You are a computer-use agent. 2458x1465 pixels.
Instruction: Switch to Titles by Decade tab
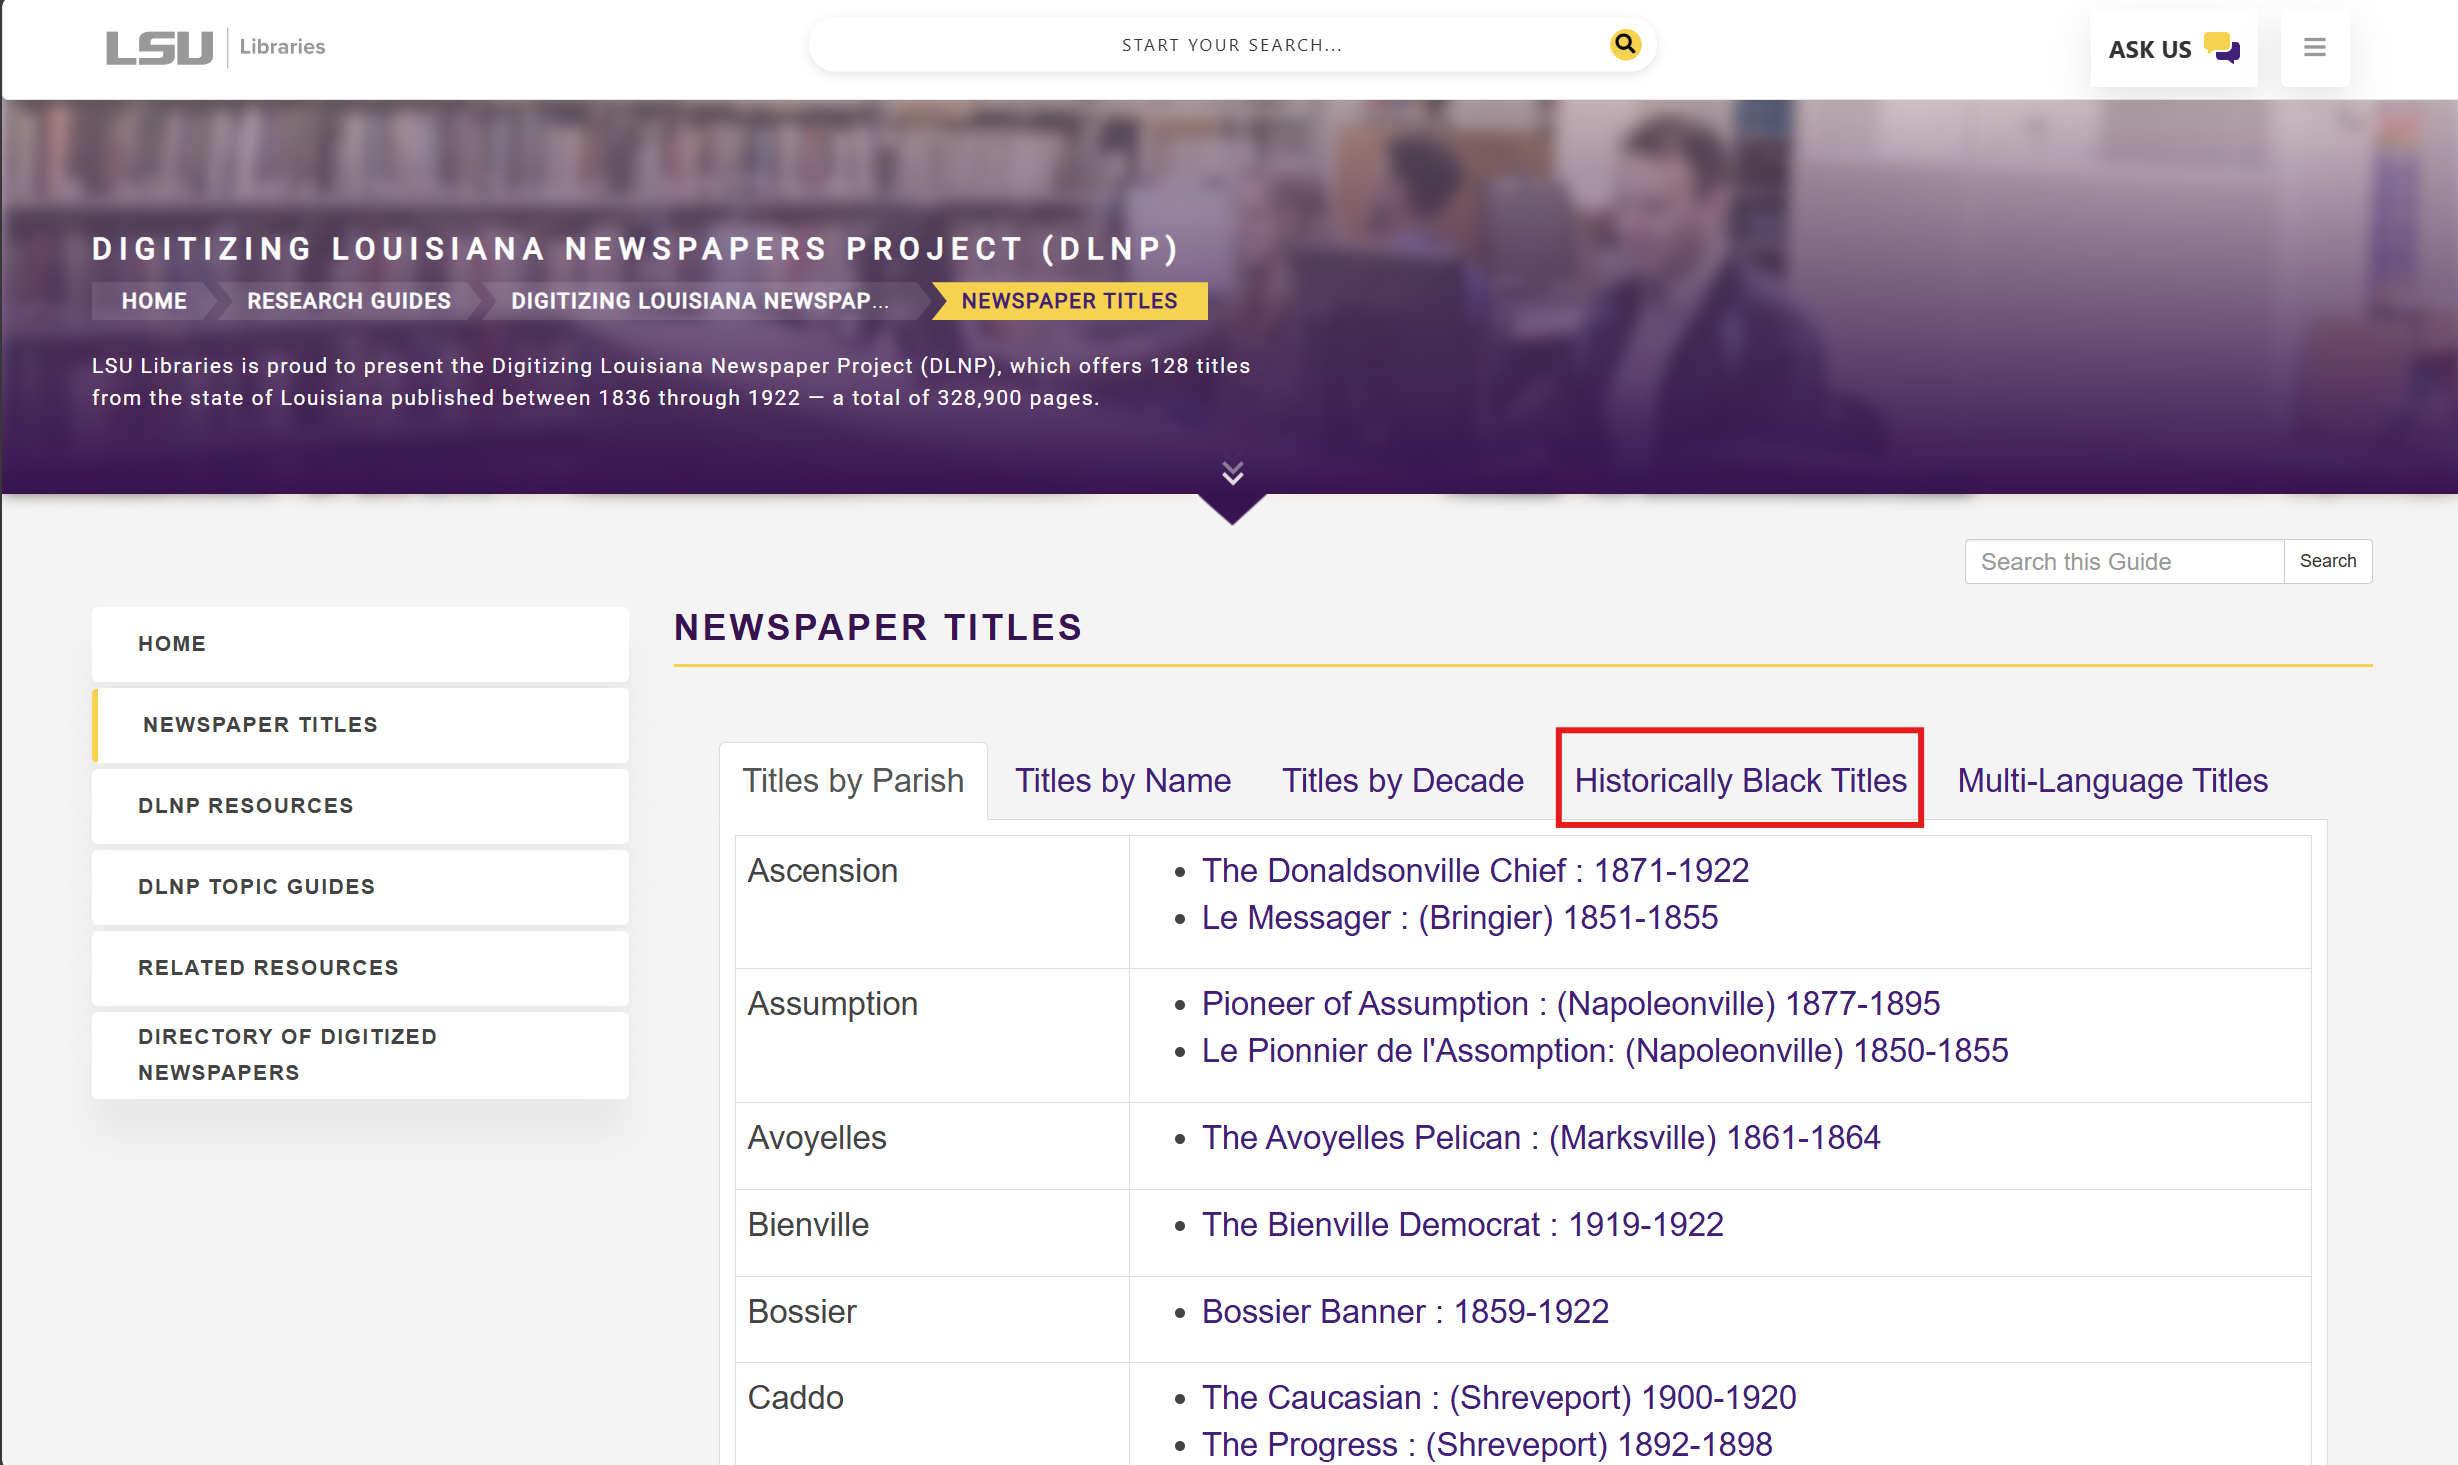pos(1402,780)
